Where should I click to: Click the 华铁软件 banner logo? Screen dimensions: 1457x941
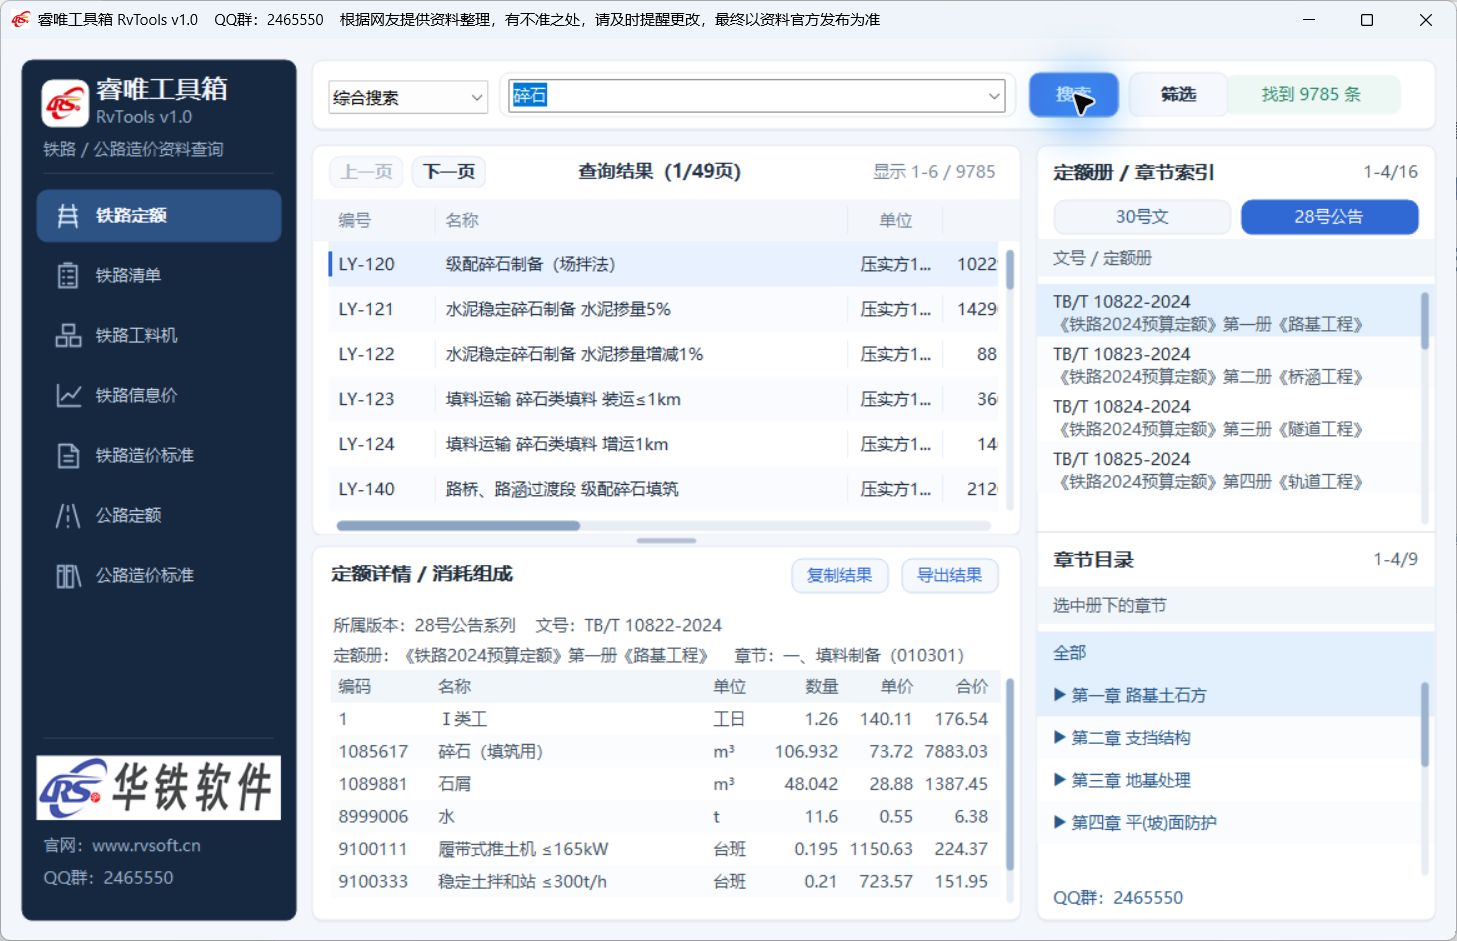point(159,787)
